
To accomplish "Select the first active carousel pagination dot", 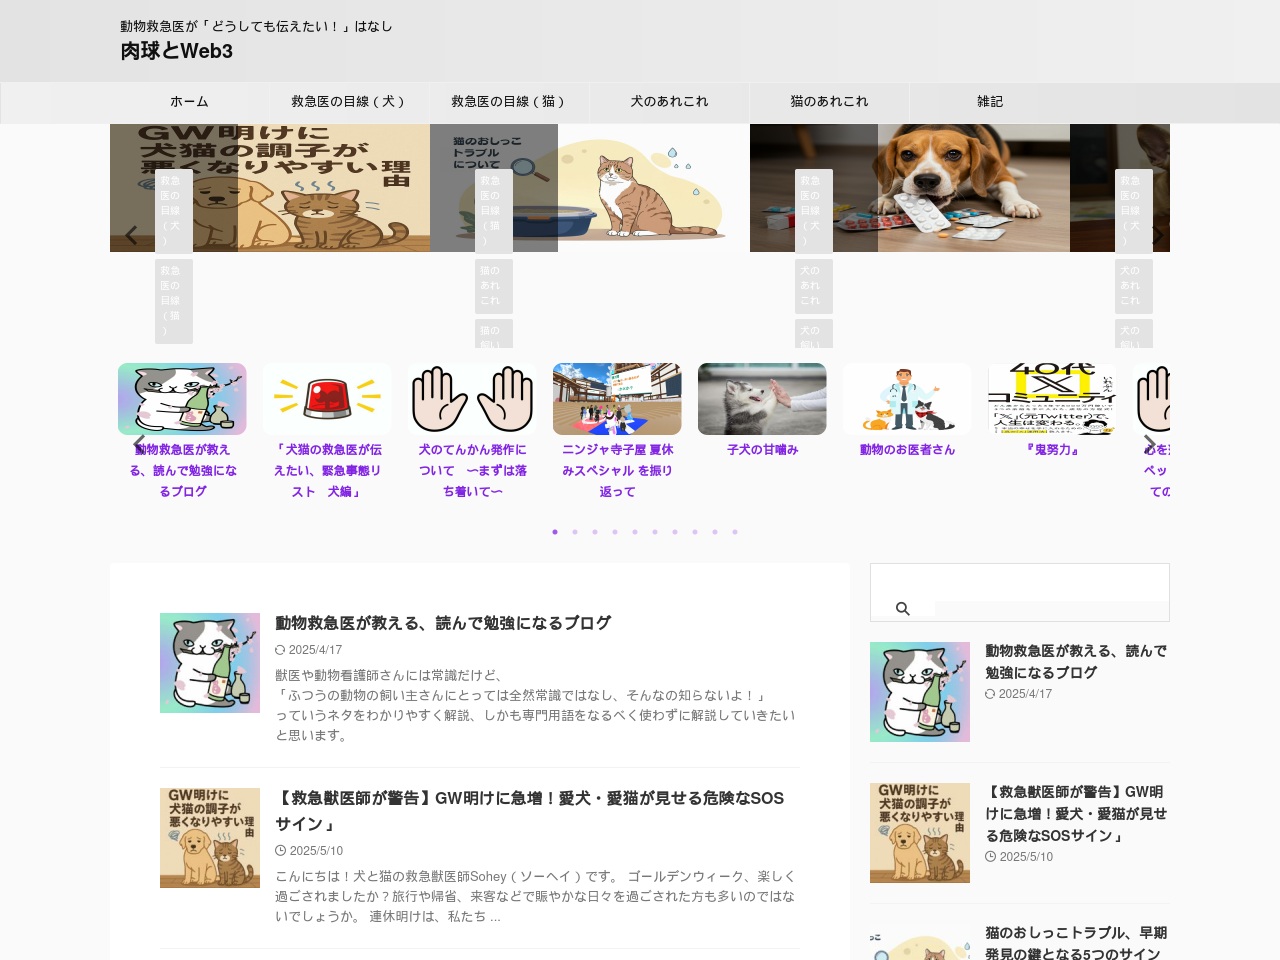I will (555, 532).
